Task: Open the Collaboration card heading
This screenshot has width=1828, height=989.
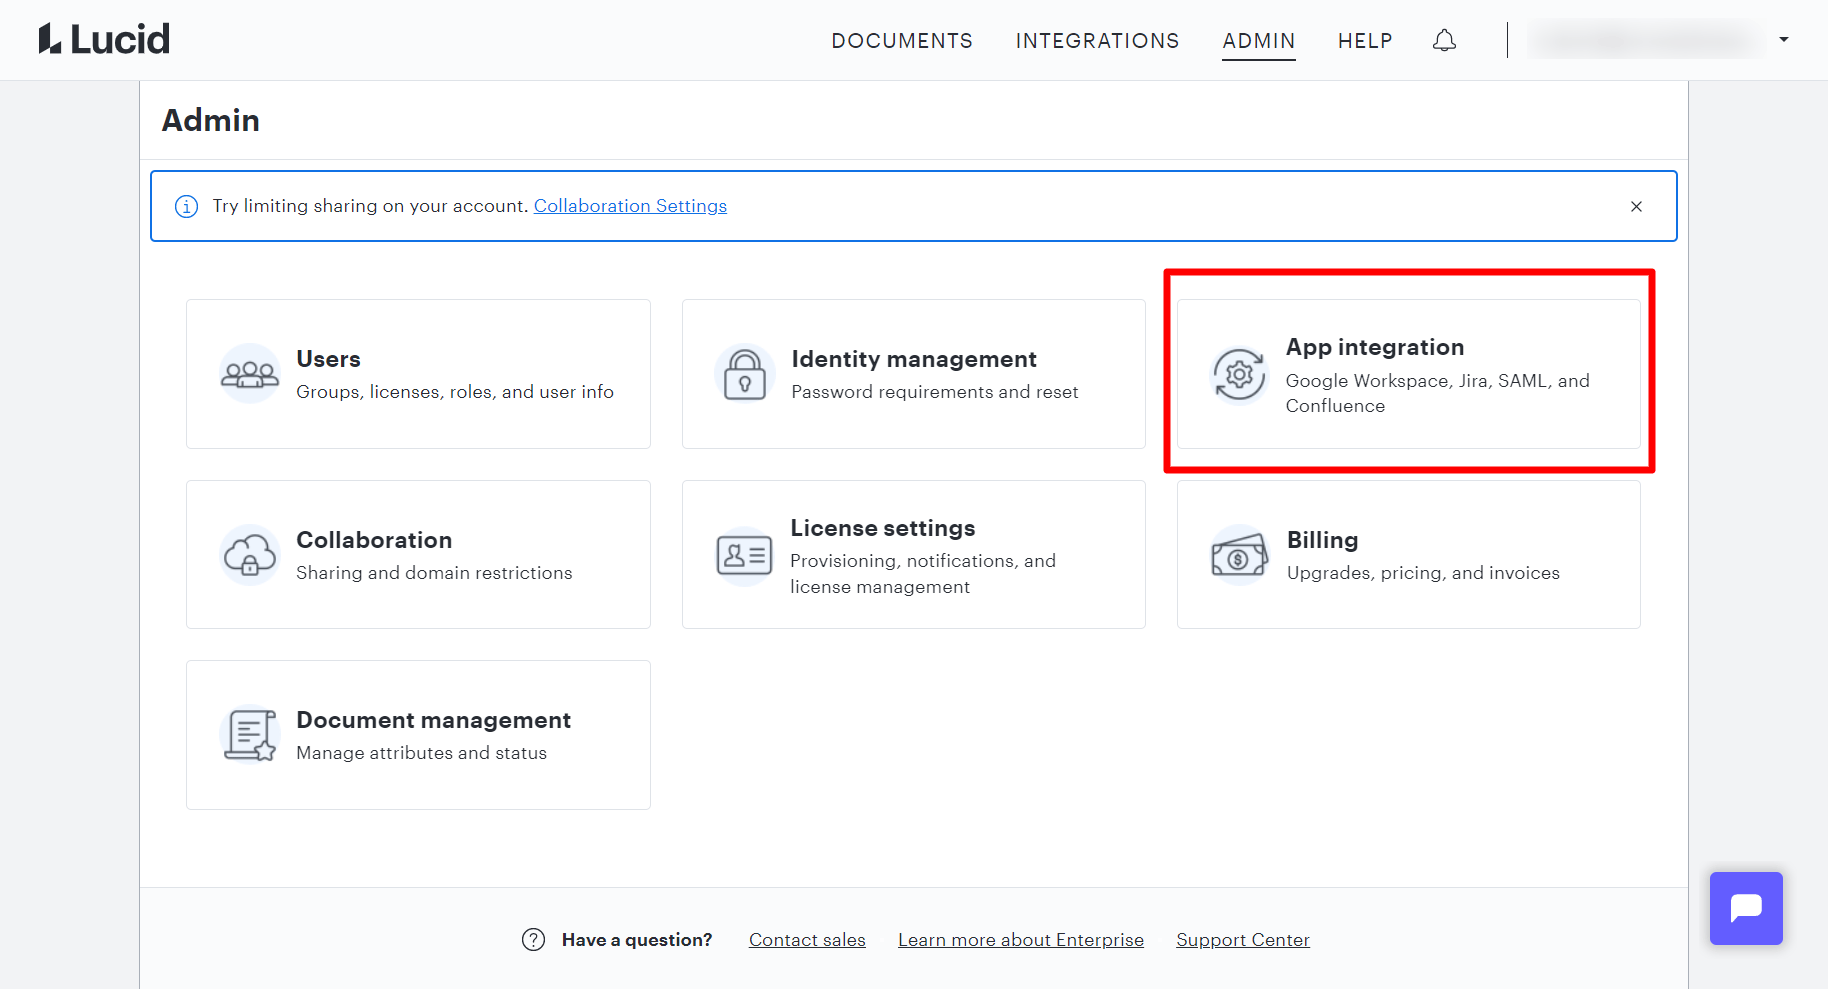Action: [x=374, y=540]
